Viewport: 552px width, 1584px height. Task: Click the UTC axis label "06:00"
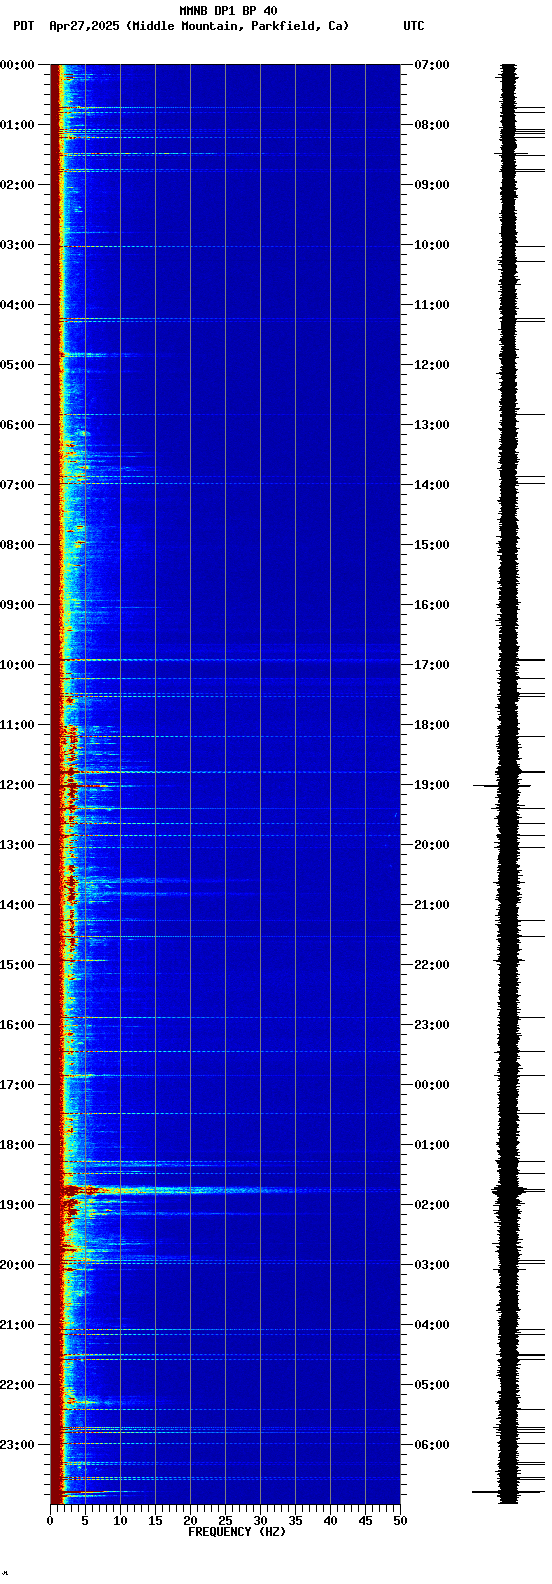click(432, 1445)
